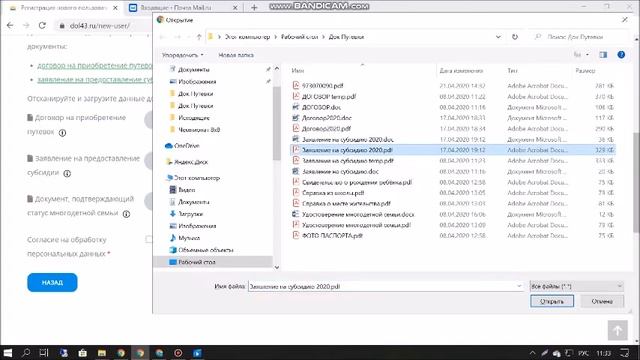This screenshot has height=360, width=640.
Task: Select the file Договор2020.doc
Action: point(327,118)
